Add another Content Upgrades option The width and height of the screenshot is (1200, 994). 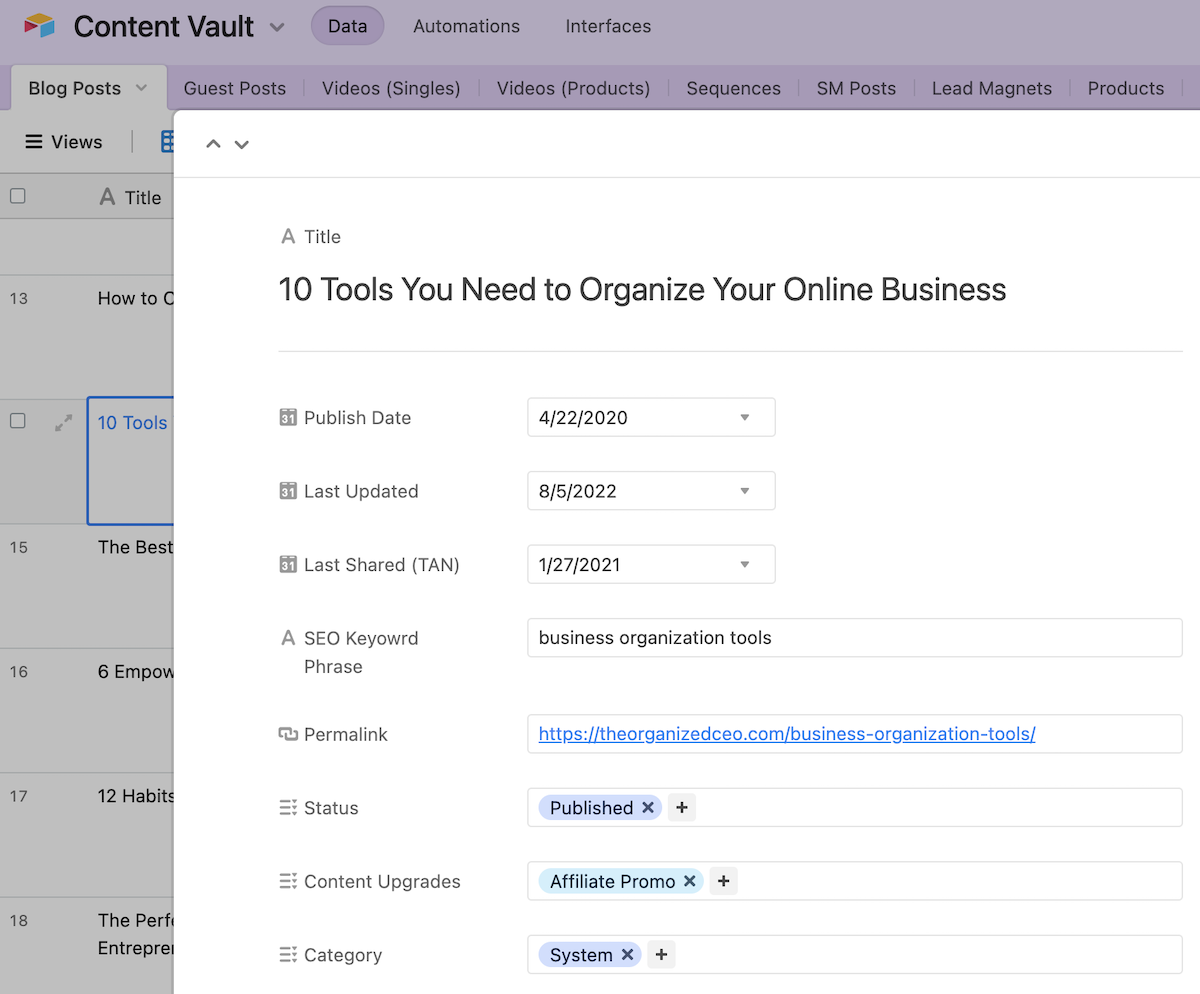coord(724,881)
